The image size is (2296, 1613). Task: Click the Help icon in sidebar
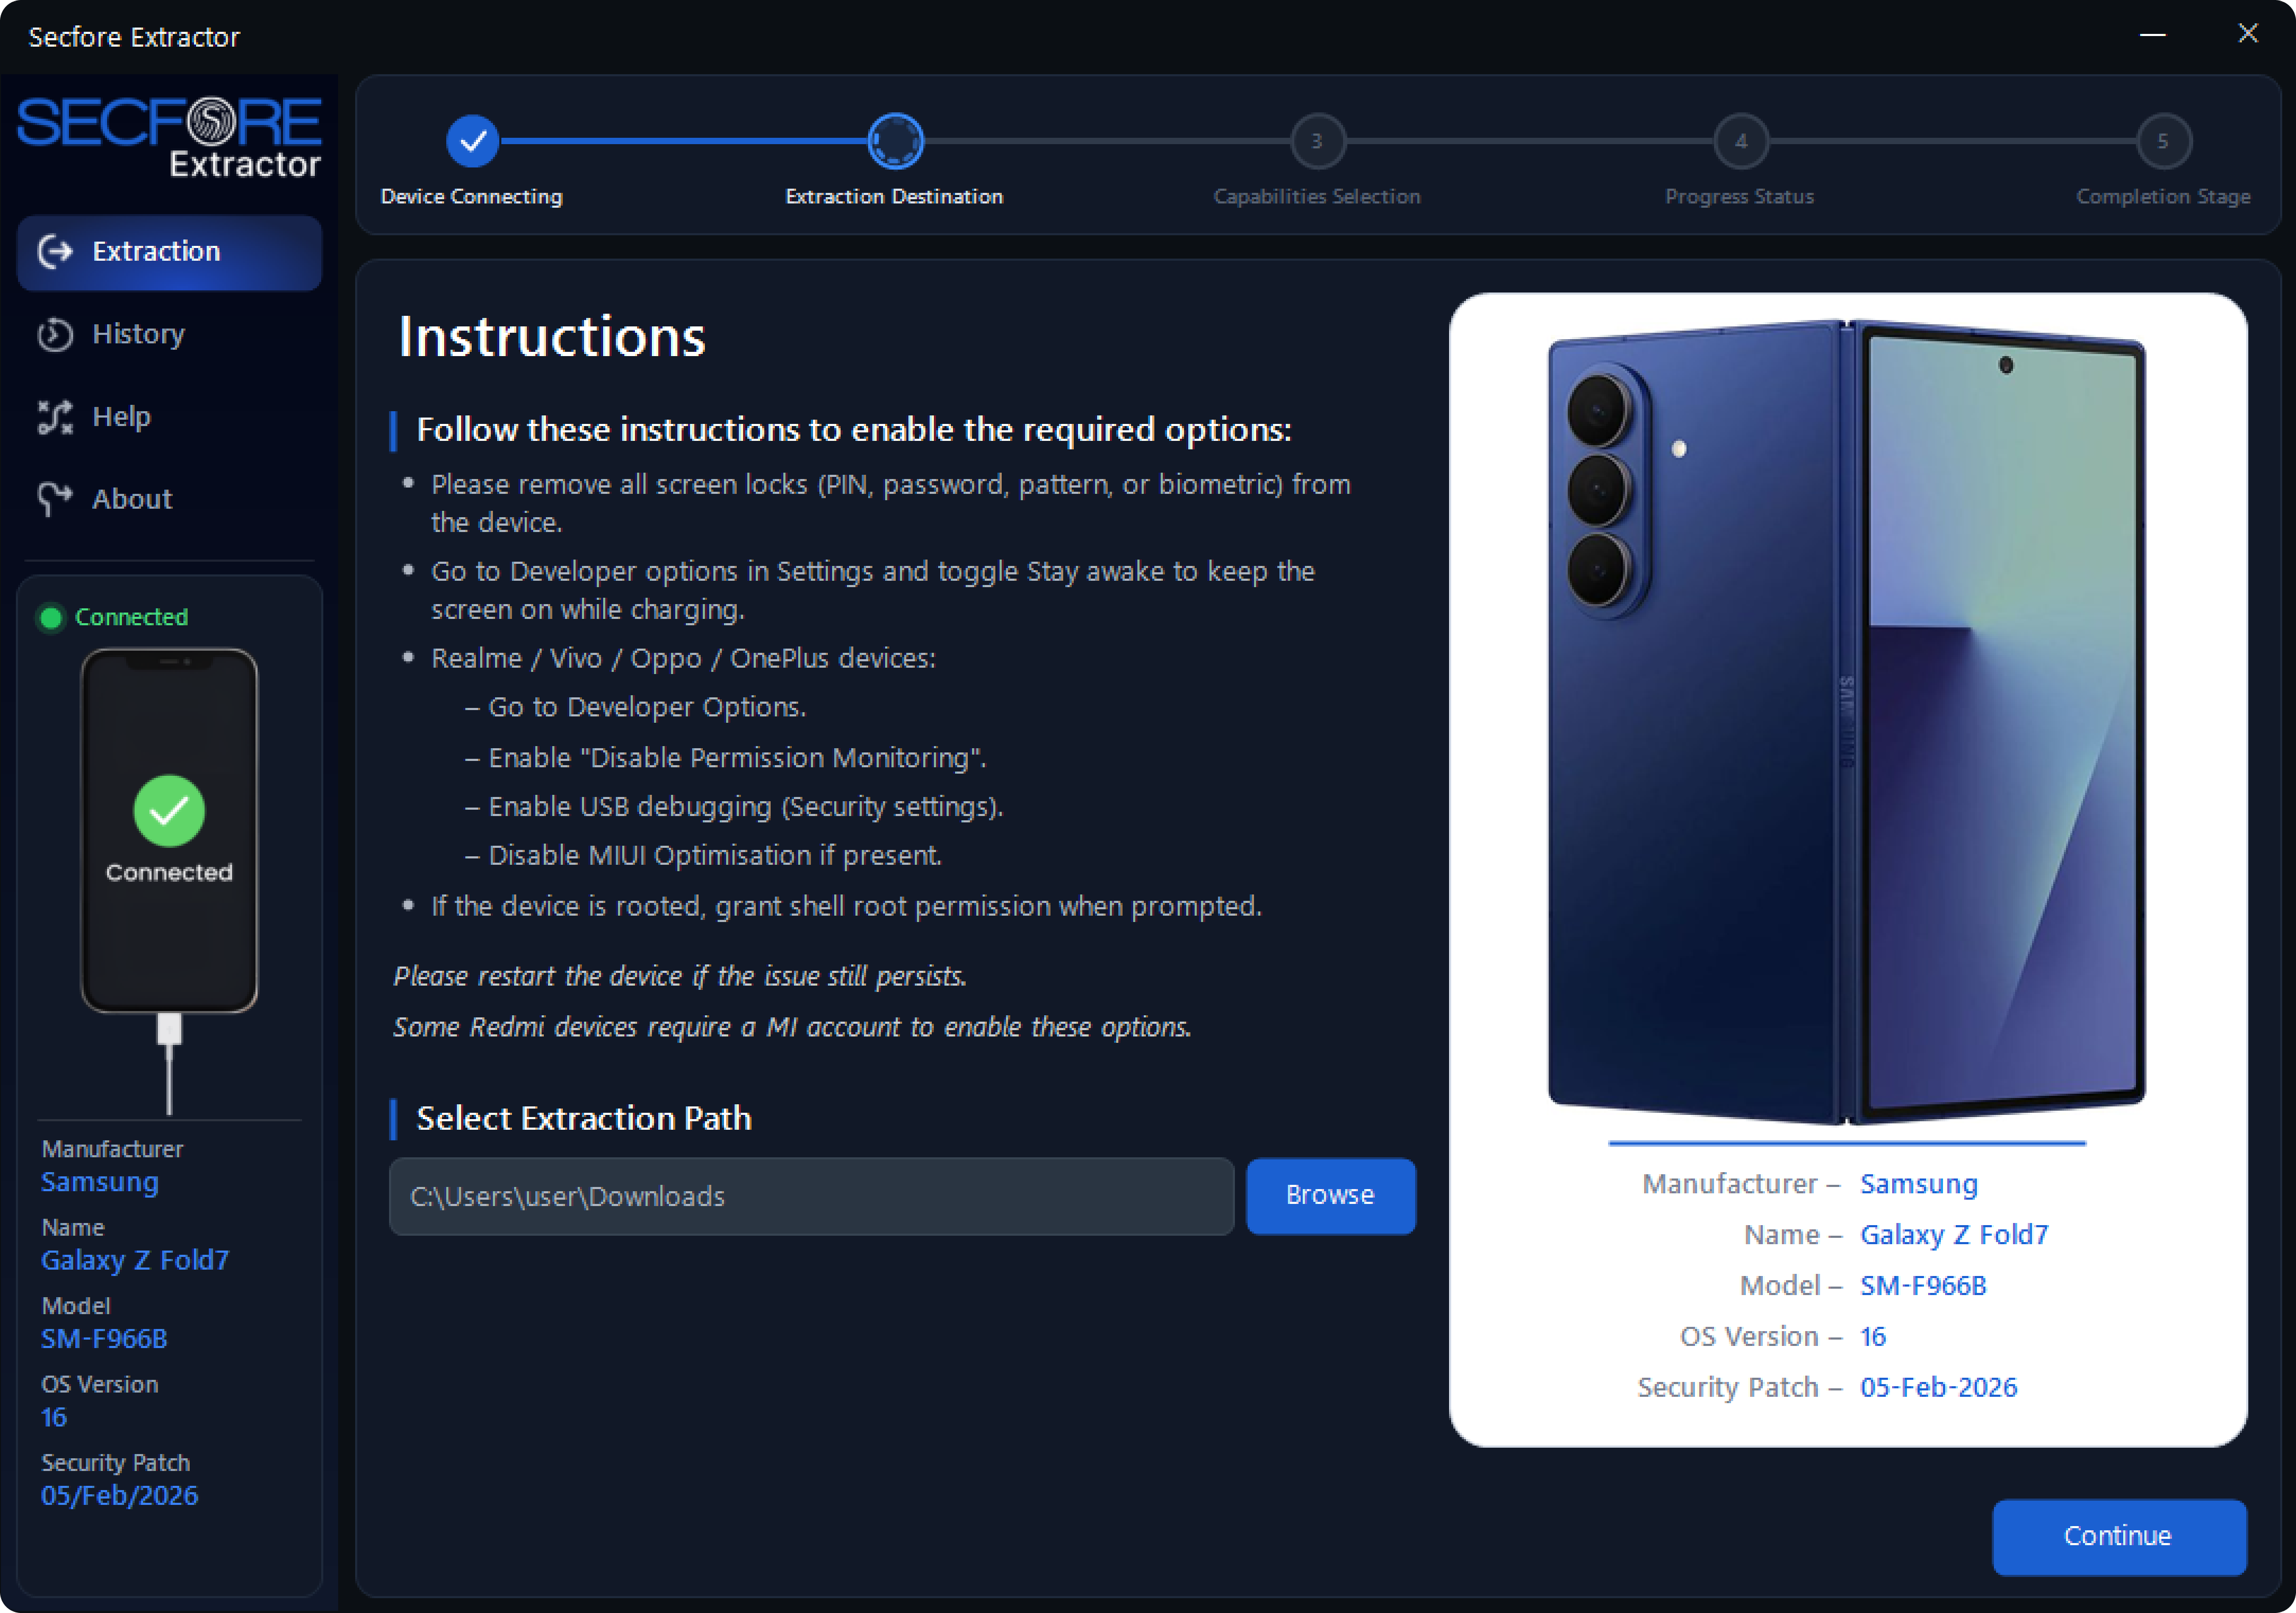point(56,417)
